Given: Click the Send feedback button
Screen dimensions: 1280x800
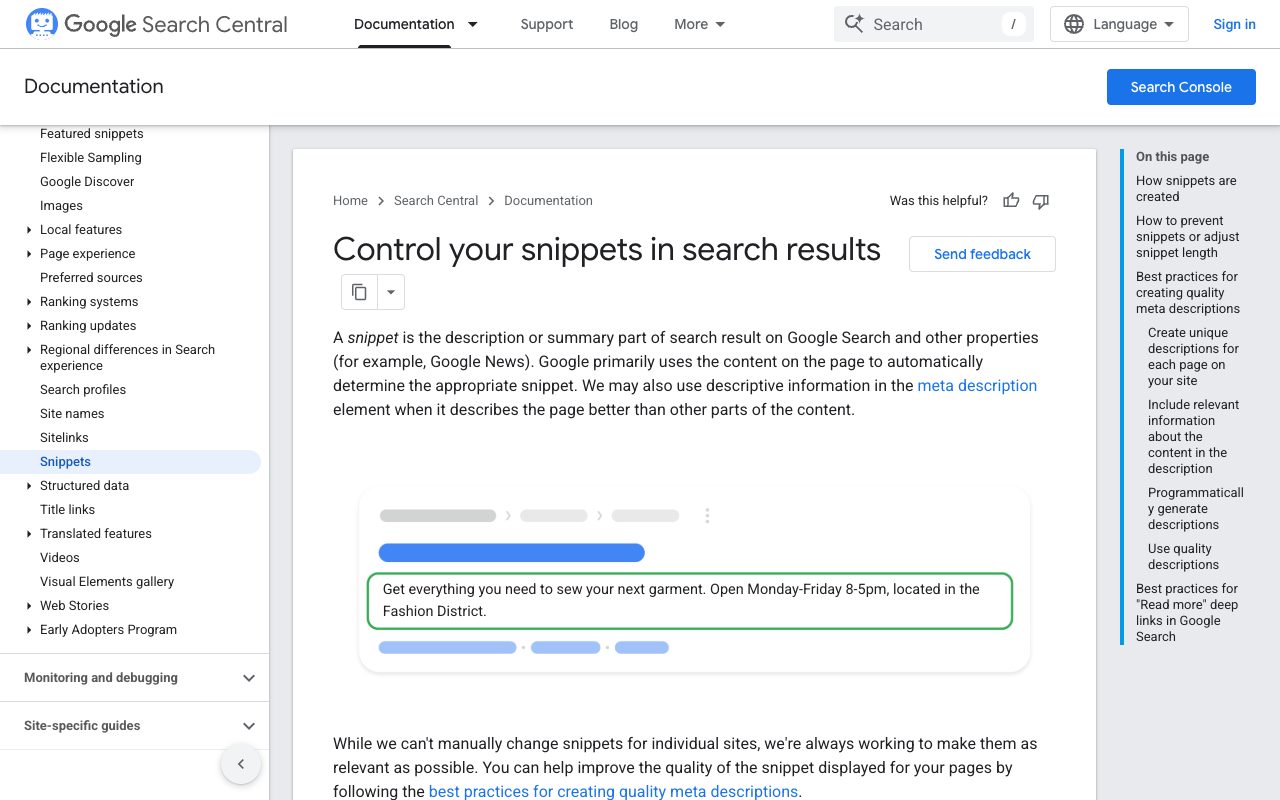Looking at the screenshot, I should 982,254.
